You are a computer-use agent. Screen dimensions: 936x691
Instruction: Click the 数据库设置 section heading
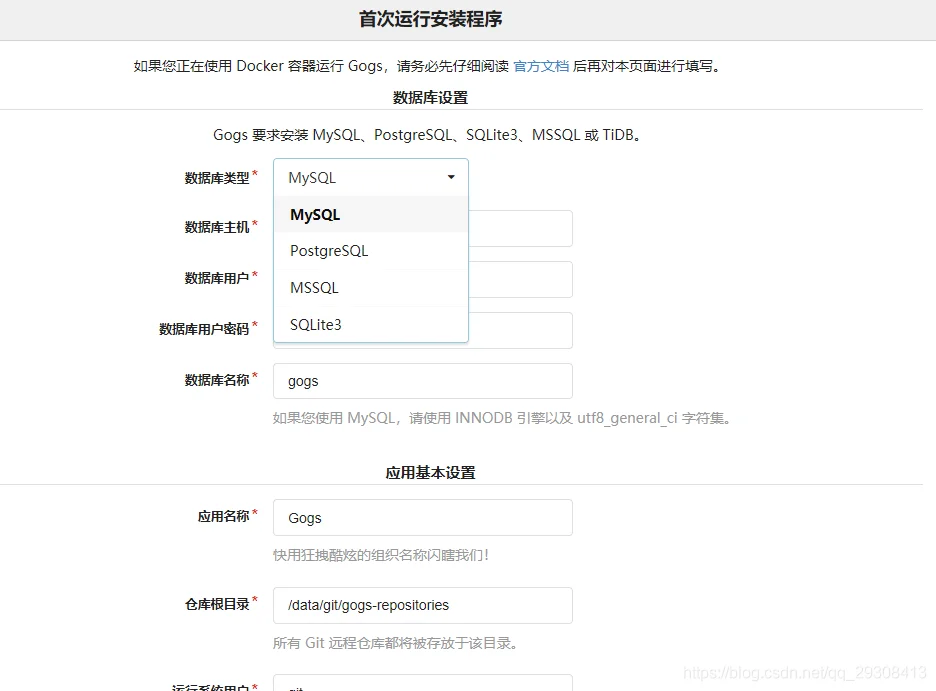click(x=430, y=97)
